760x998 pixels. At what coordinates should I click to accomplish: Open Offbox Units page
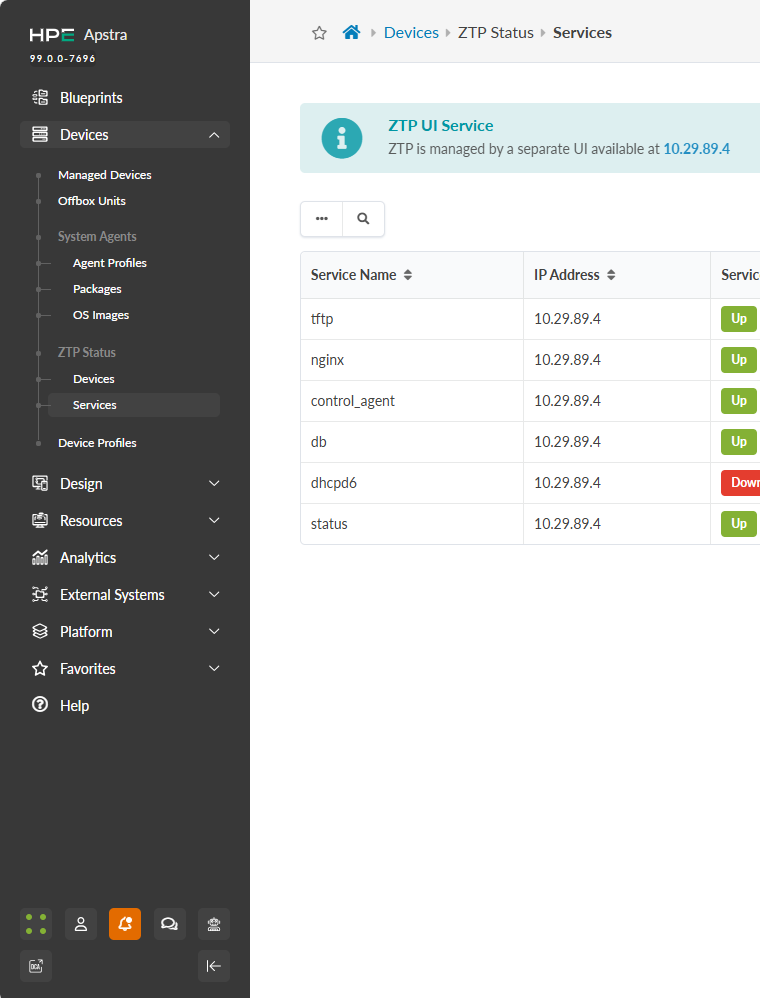pos(92,201)
